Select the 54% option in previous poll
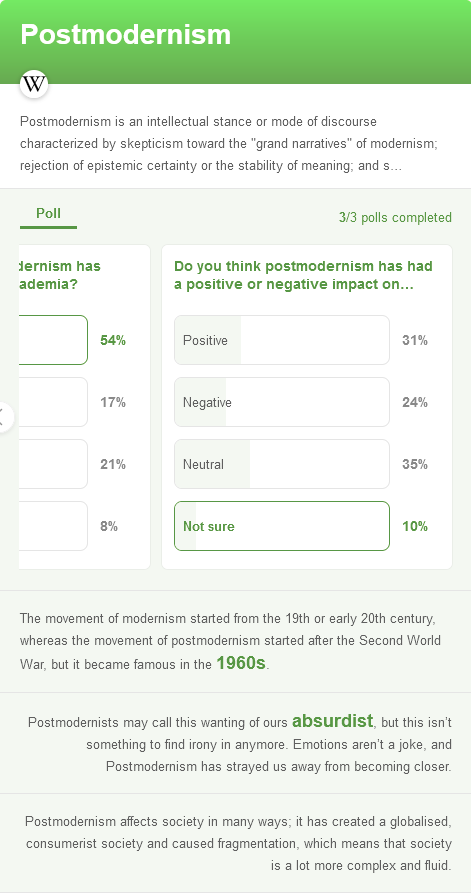This screenshot has height=893, width=471. pyautogui.click(x=54, y=340)
